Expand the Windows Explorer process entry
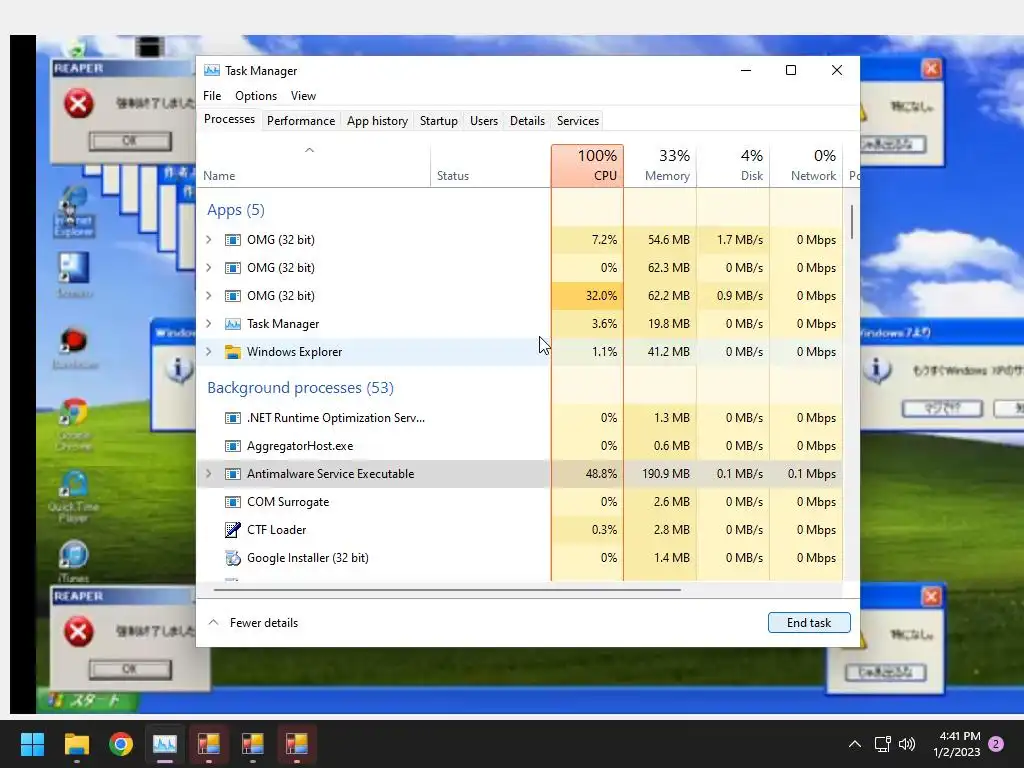 coord(208,352)
